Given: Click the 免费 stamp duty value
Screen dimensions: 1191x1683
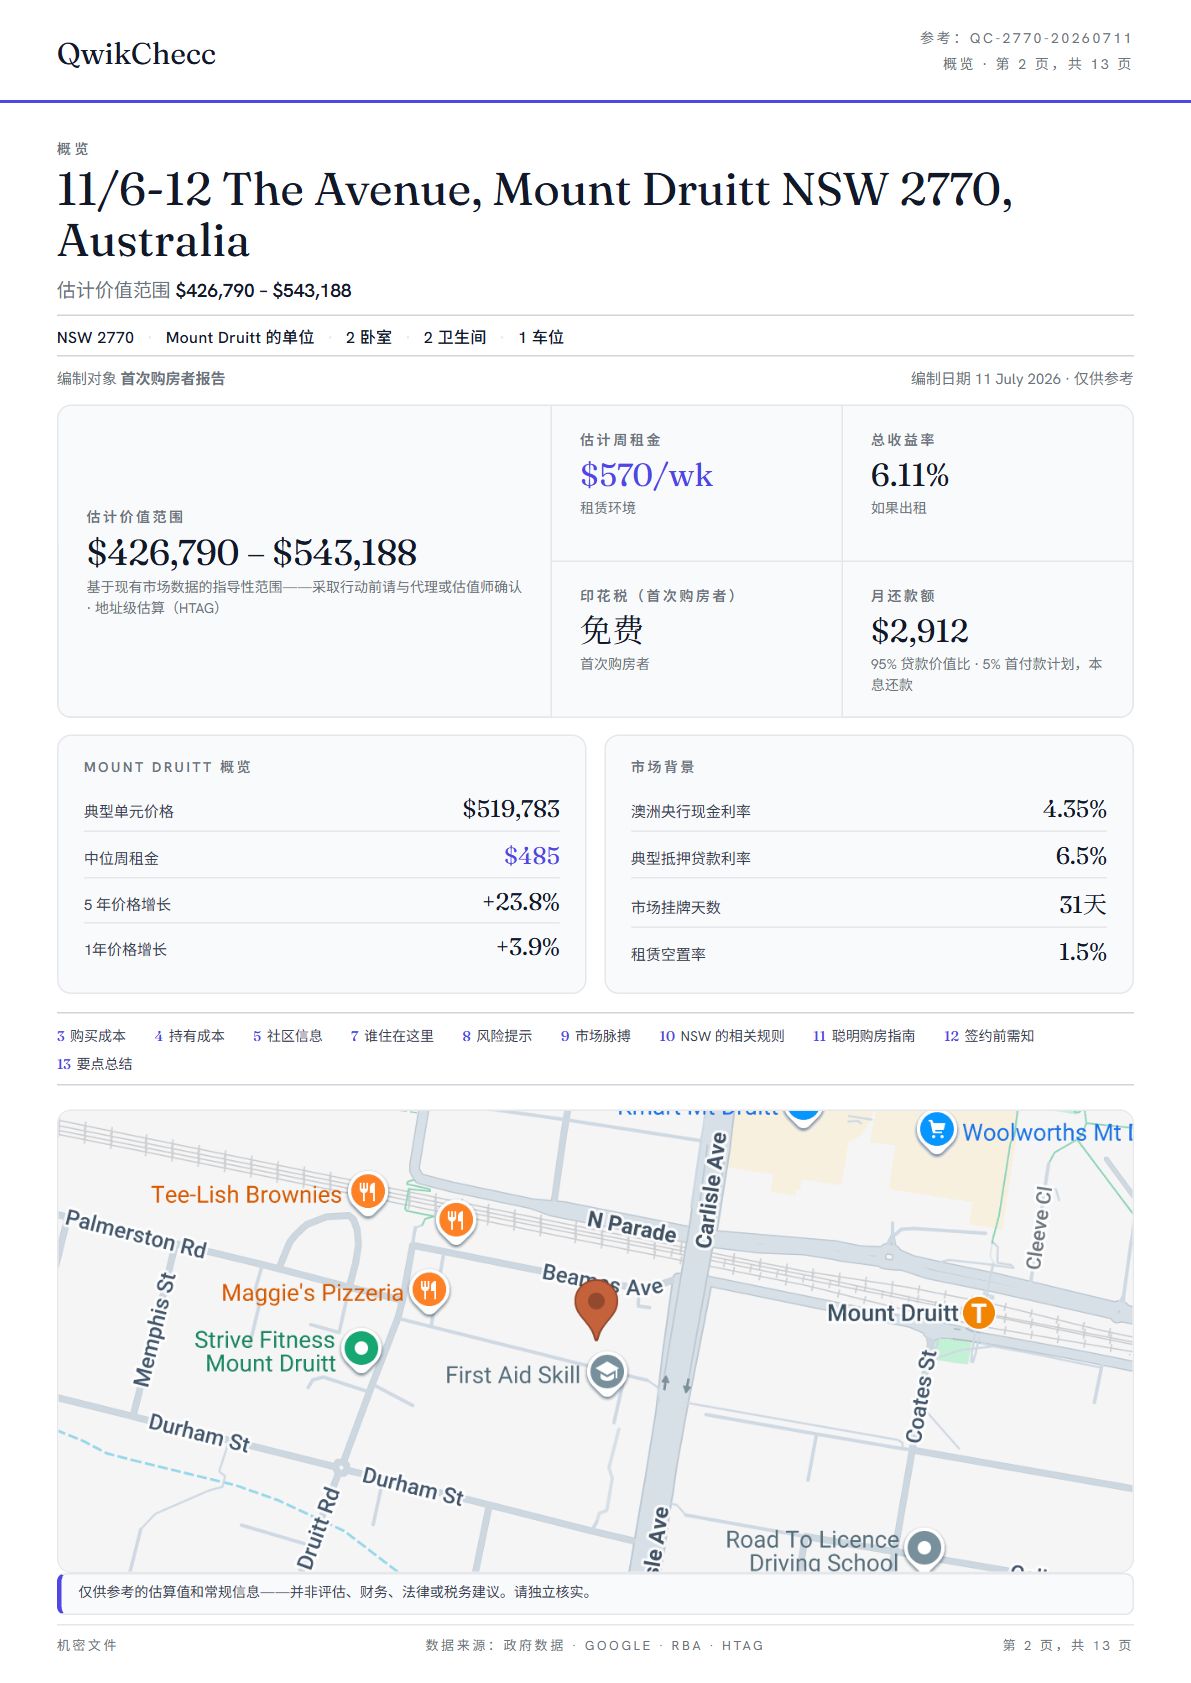Looking at the screenshot, I should tap(612, 630).
